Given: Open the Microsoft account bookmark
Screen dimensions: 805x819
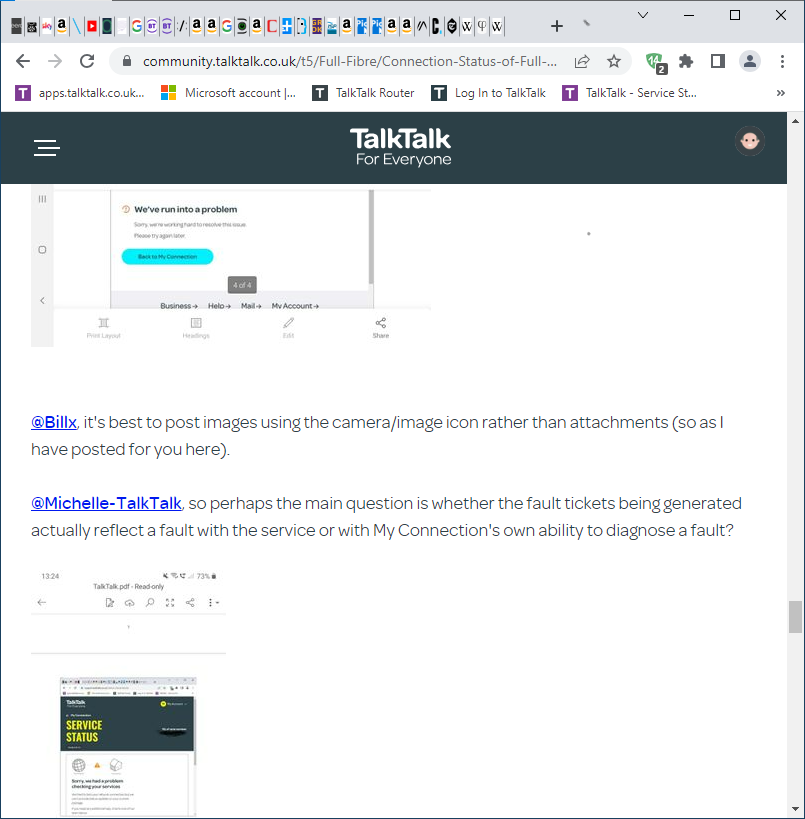Looking at the screenshot, I should pos(228,93).
